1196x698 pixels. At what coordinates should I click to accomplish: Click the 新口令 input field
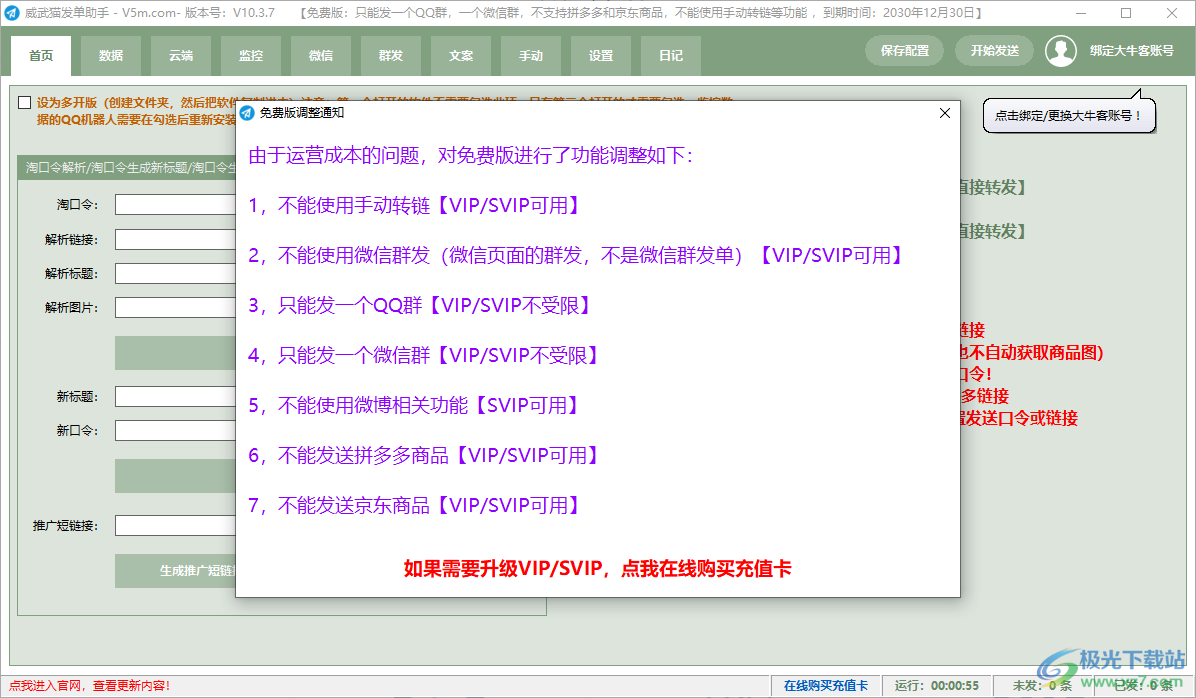(x=176, y=430)
